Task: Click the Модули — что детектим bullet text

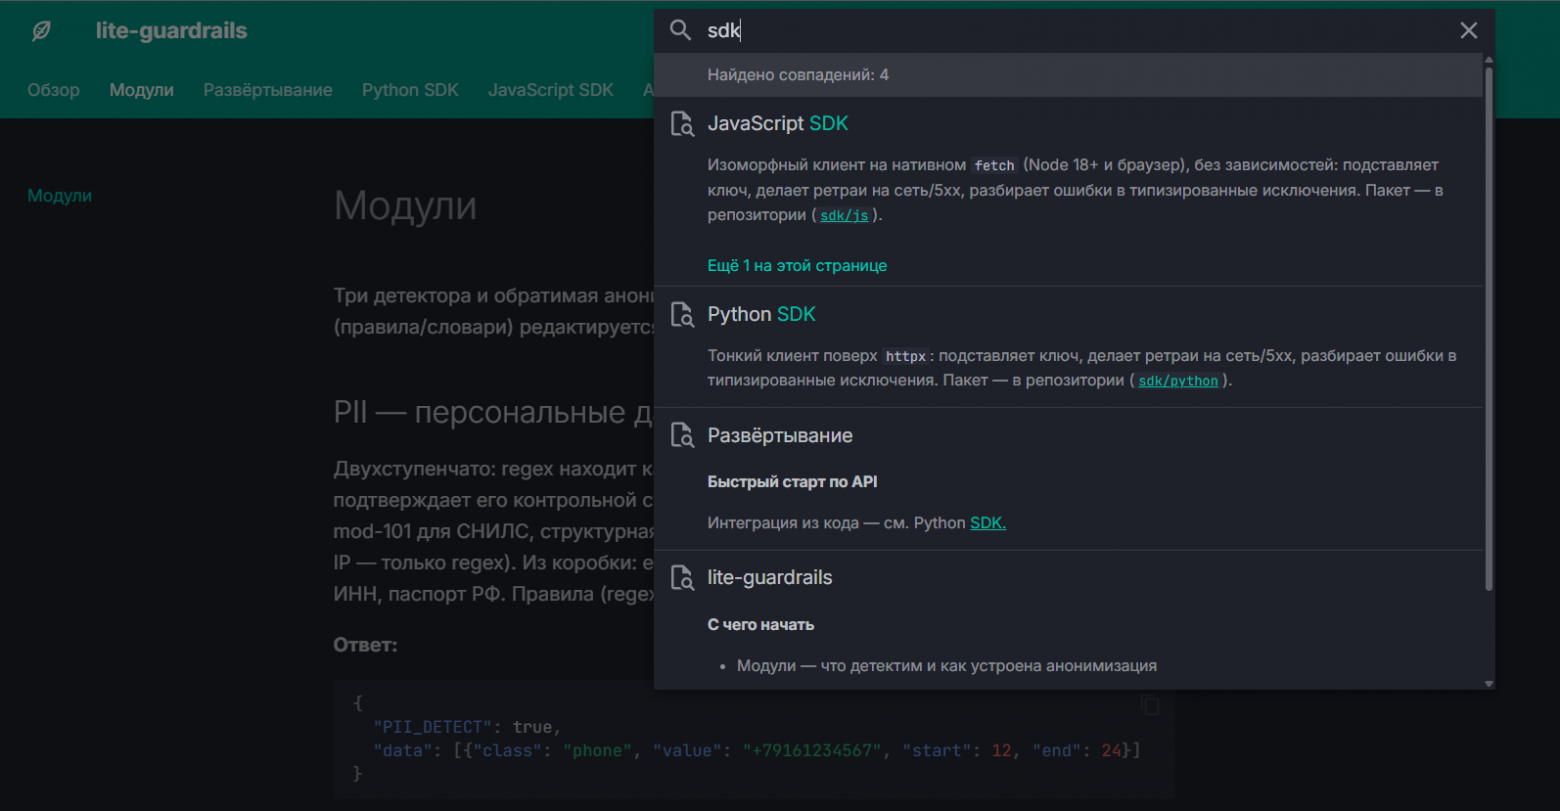Action: click(947, 666)
